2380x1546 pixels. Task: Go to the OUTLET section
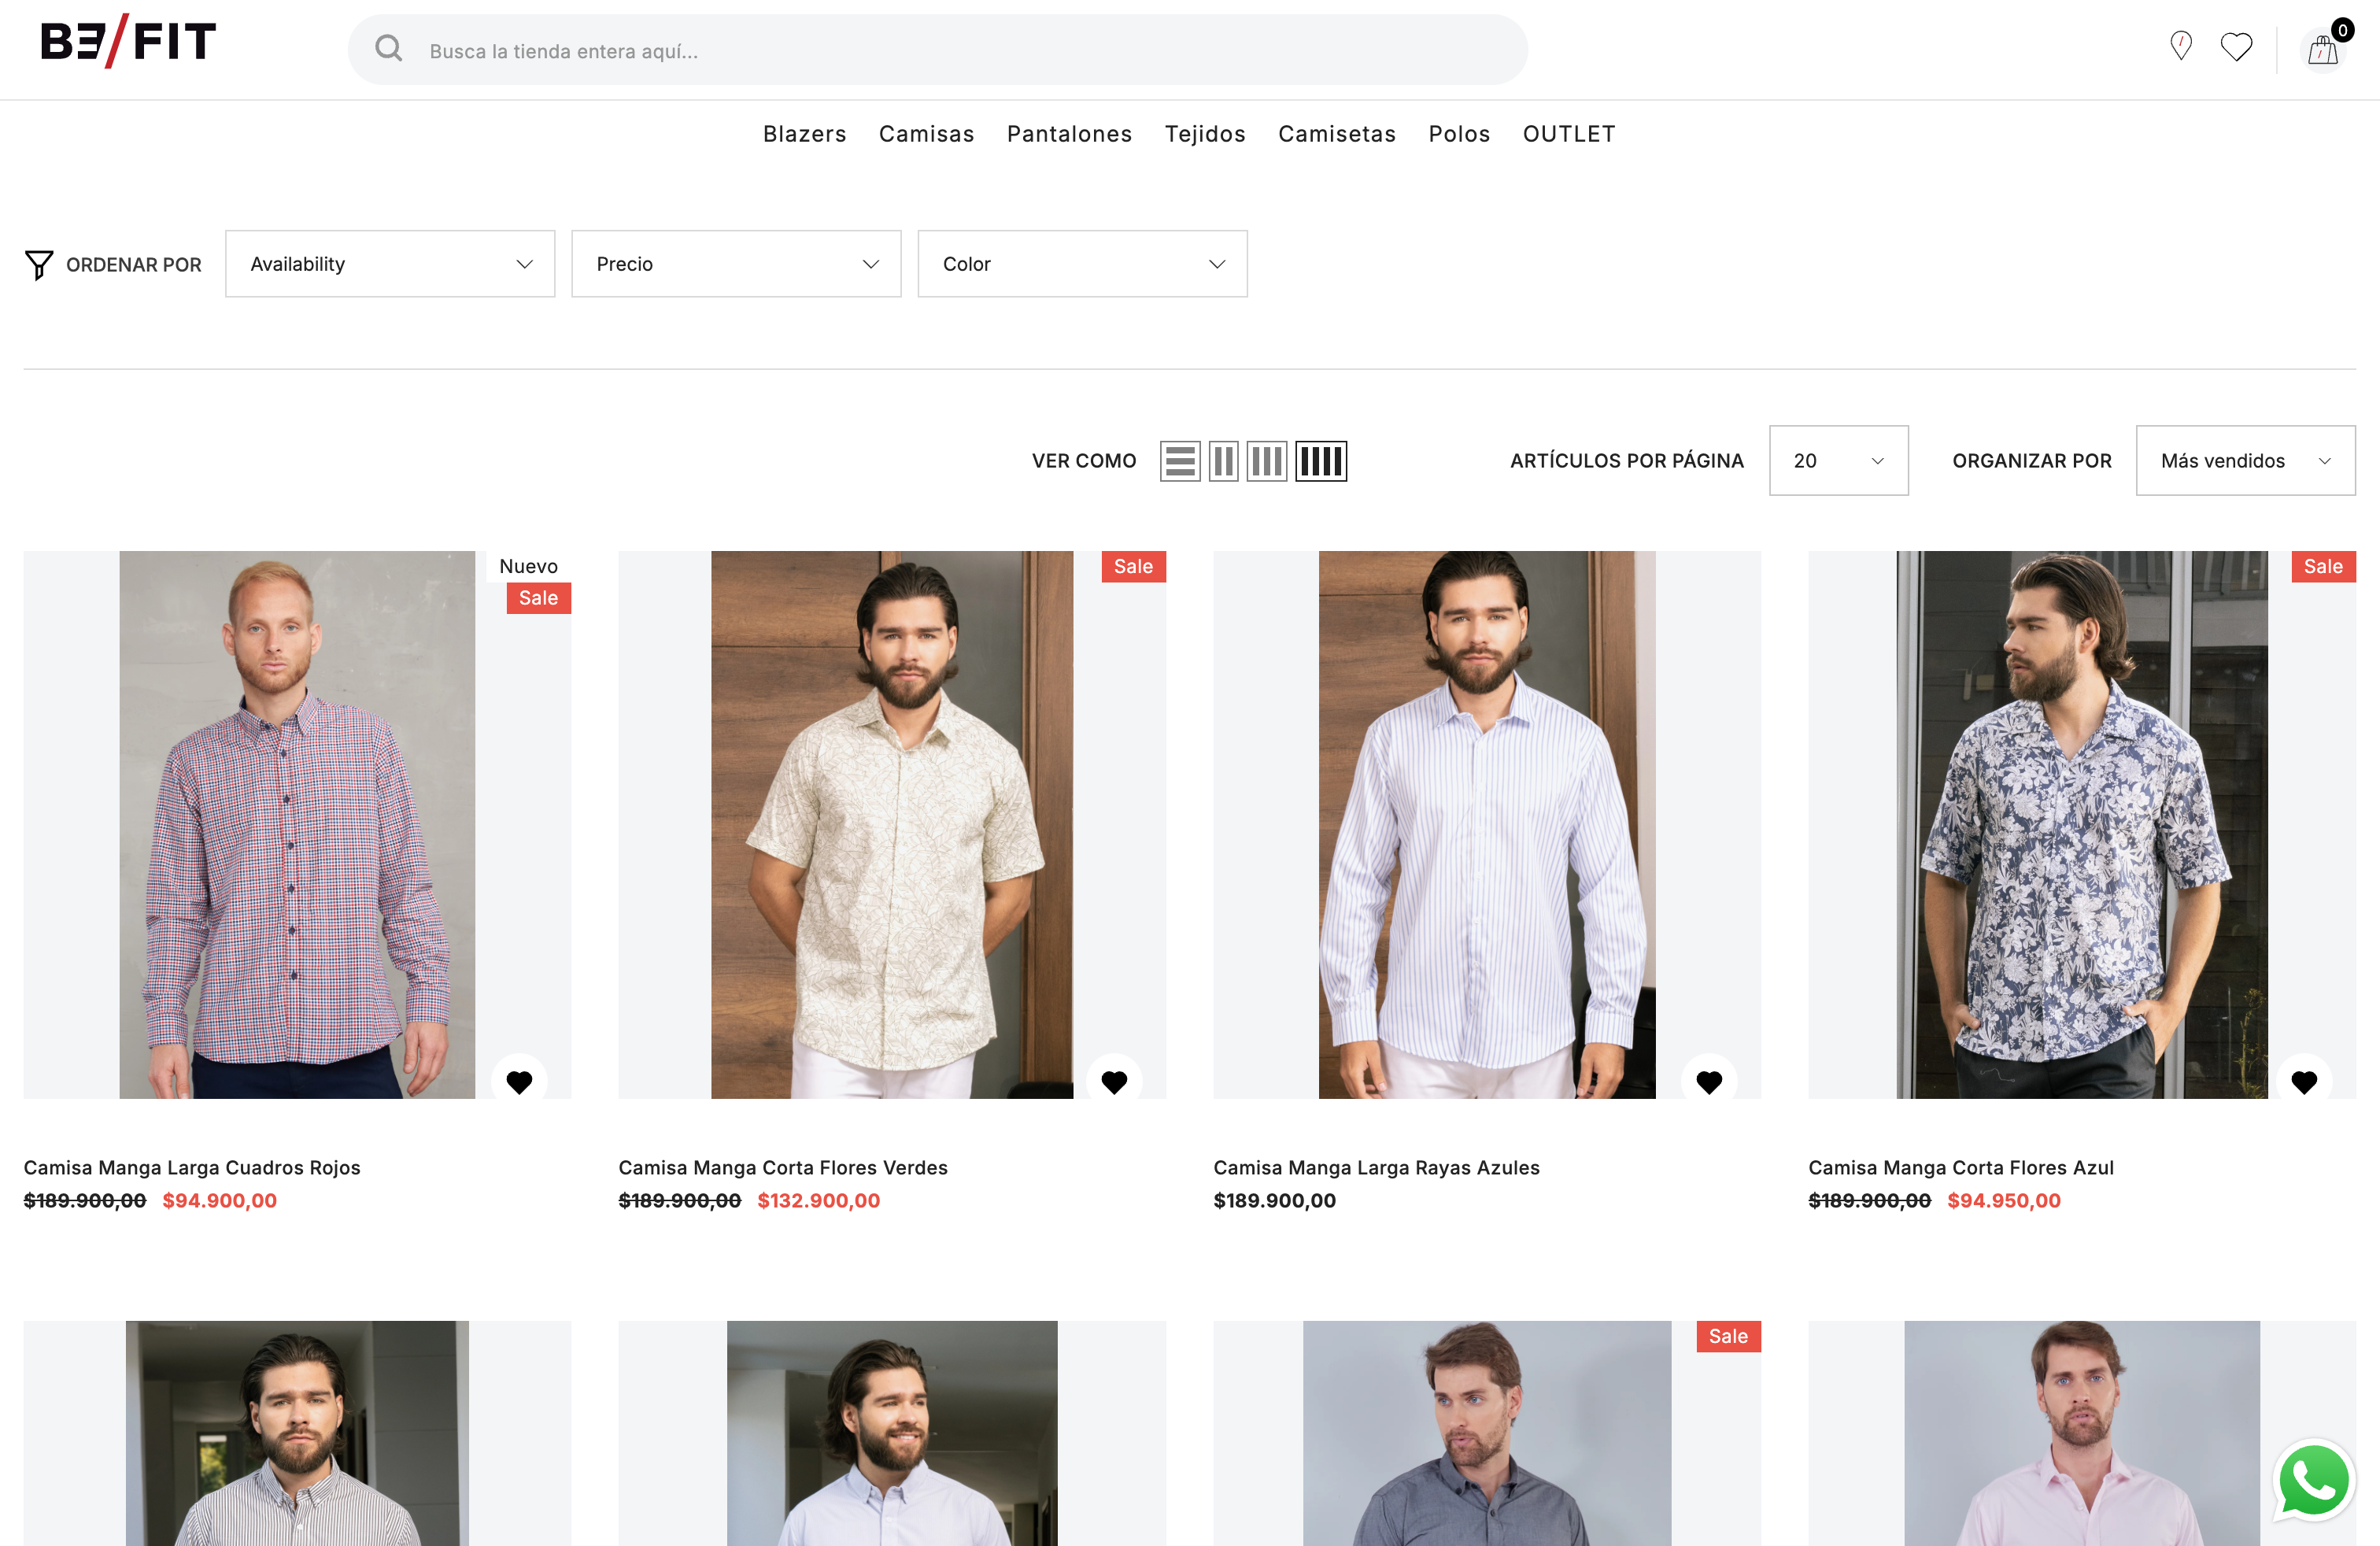1569,134
